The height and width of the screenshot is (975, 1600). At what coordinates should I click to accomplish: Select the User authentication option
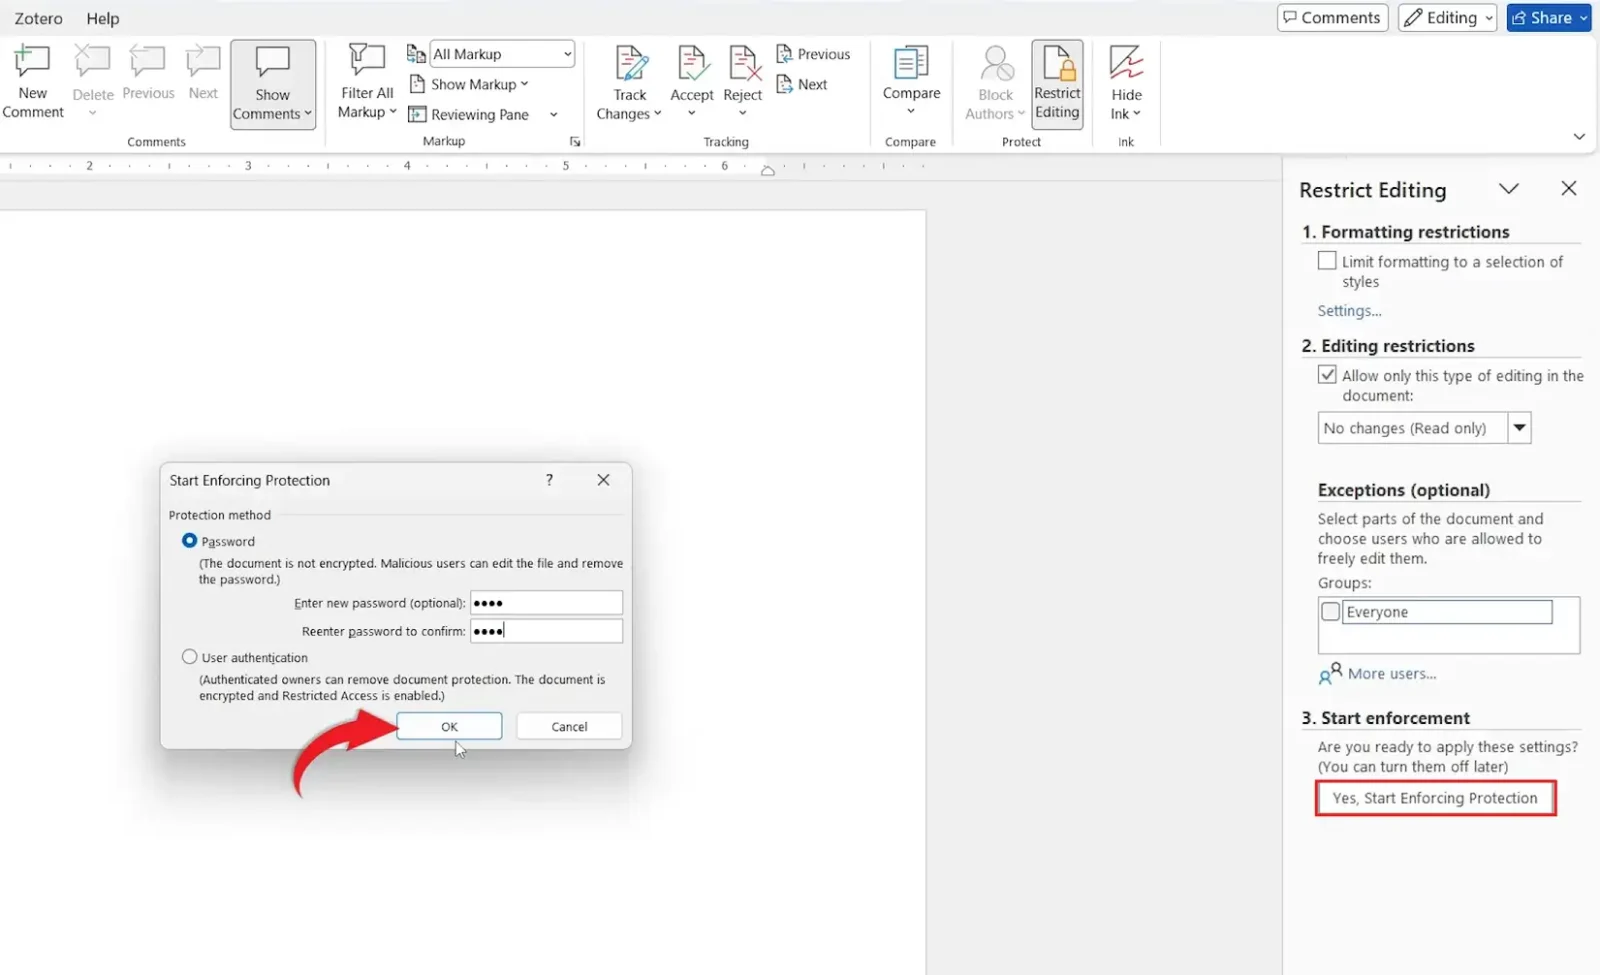pyautogui.click(x=189, y=657)
